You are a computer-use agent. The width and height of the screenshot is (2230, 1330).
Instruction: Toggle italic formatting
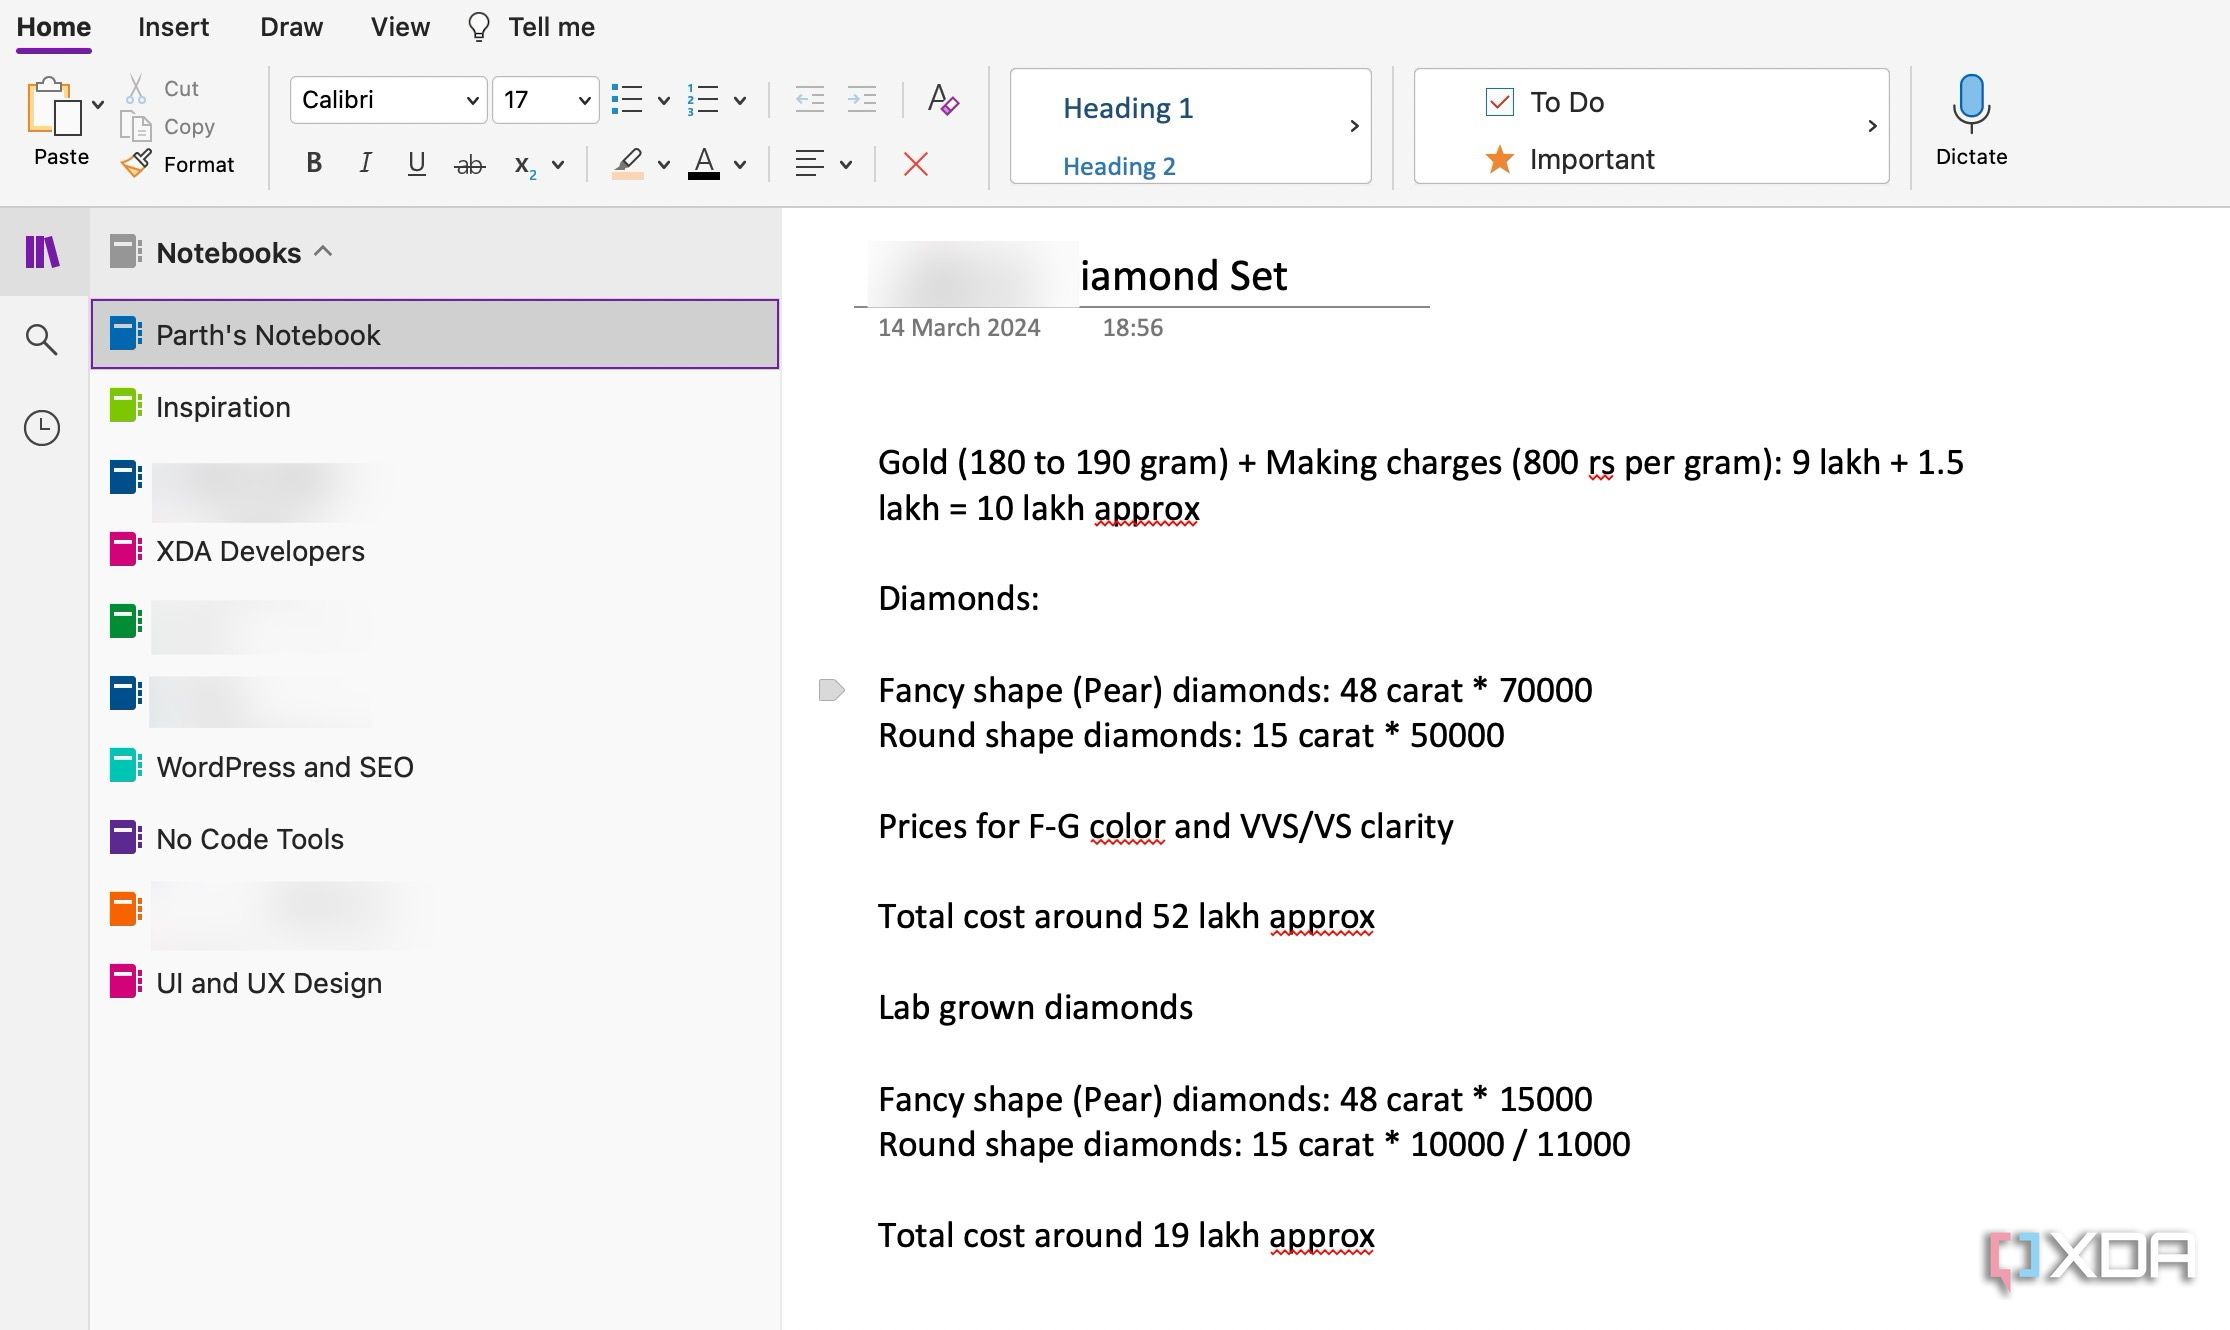[x=365, y=164]
